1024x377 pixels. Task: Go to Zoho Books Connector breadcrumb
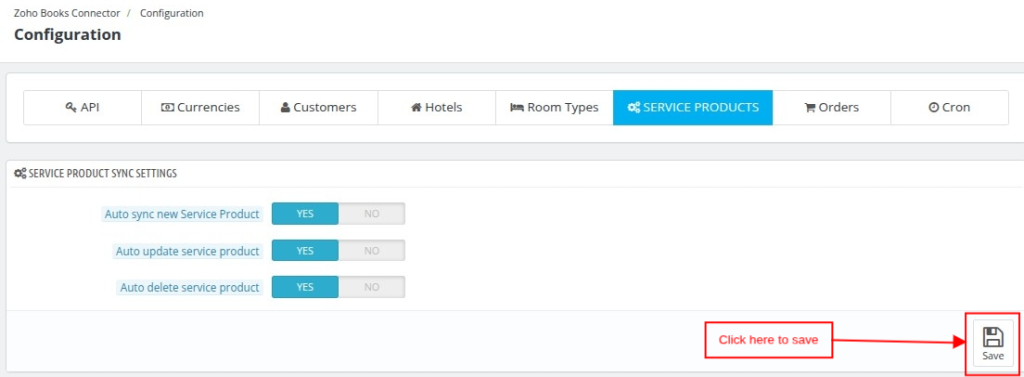[x=67, y=13]
